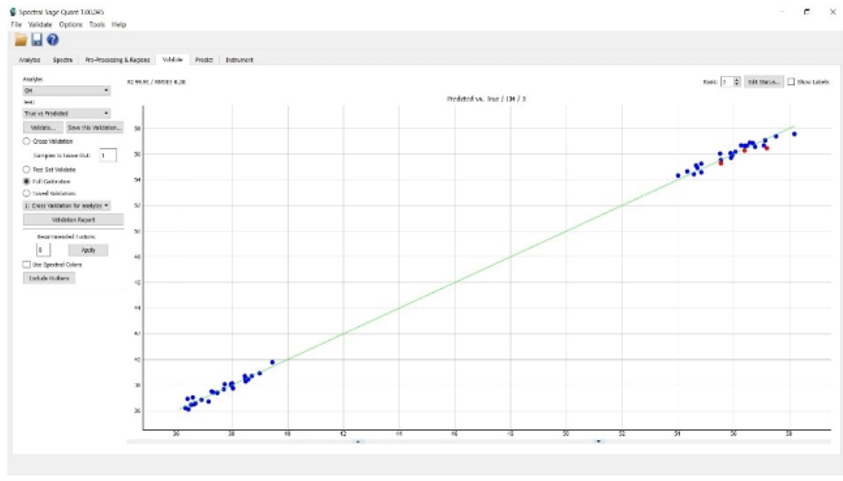Click the left blue range handle below x-axis
The width and height of the screenshot is (843, 481).
(358, 441)
